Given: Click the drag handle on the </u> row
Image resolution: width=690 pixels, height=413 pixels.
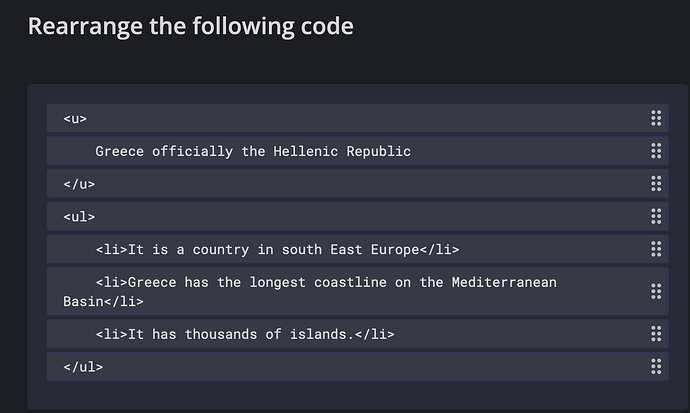Looking at the screenshot, I should (x=656, y=183).
